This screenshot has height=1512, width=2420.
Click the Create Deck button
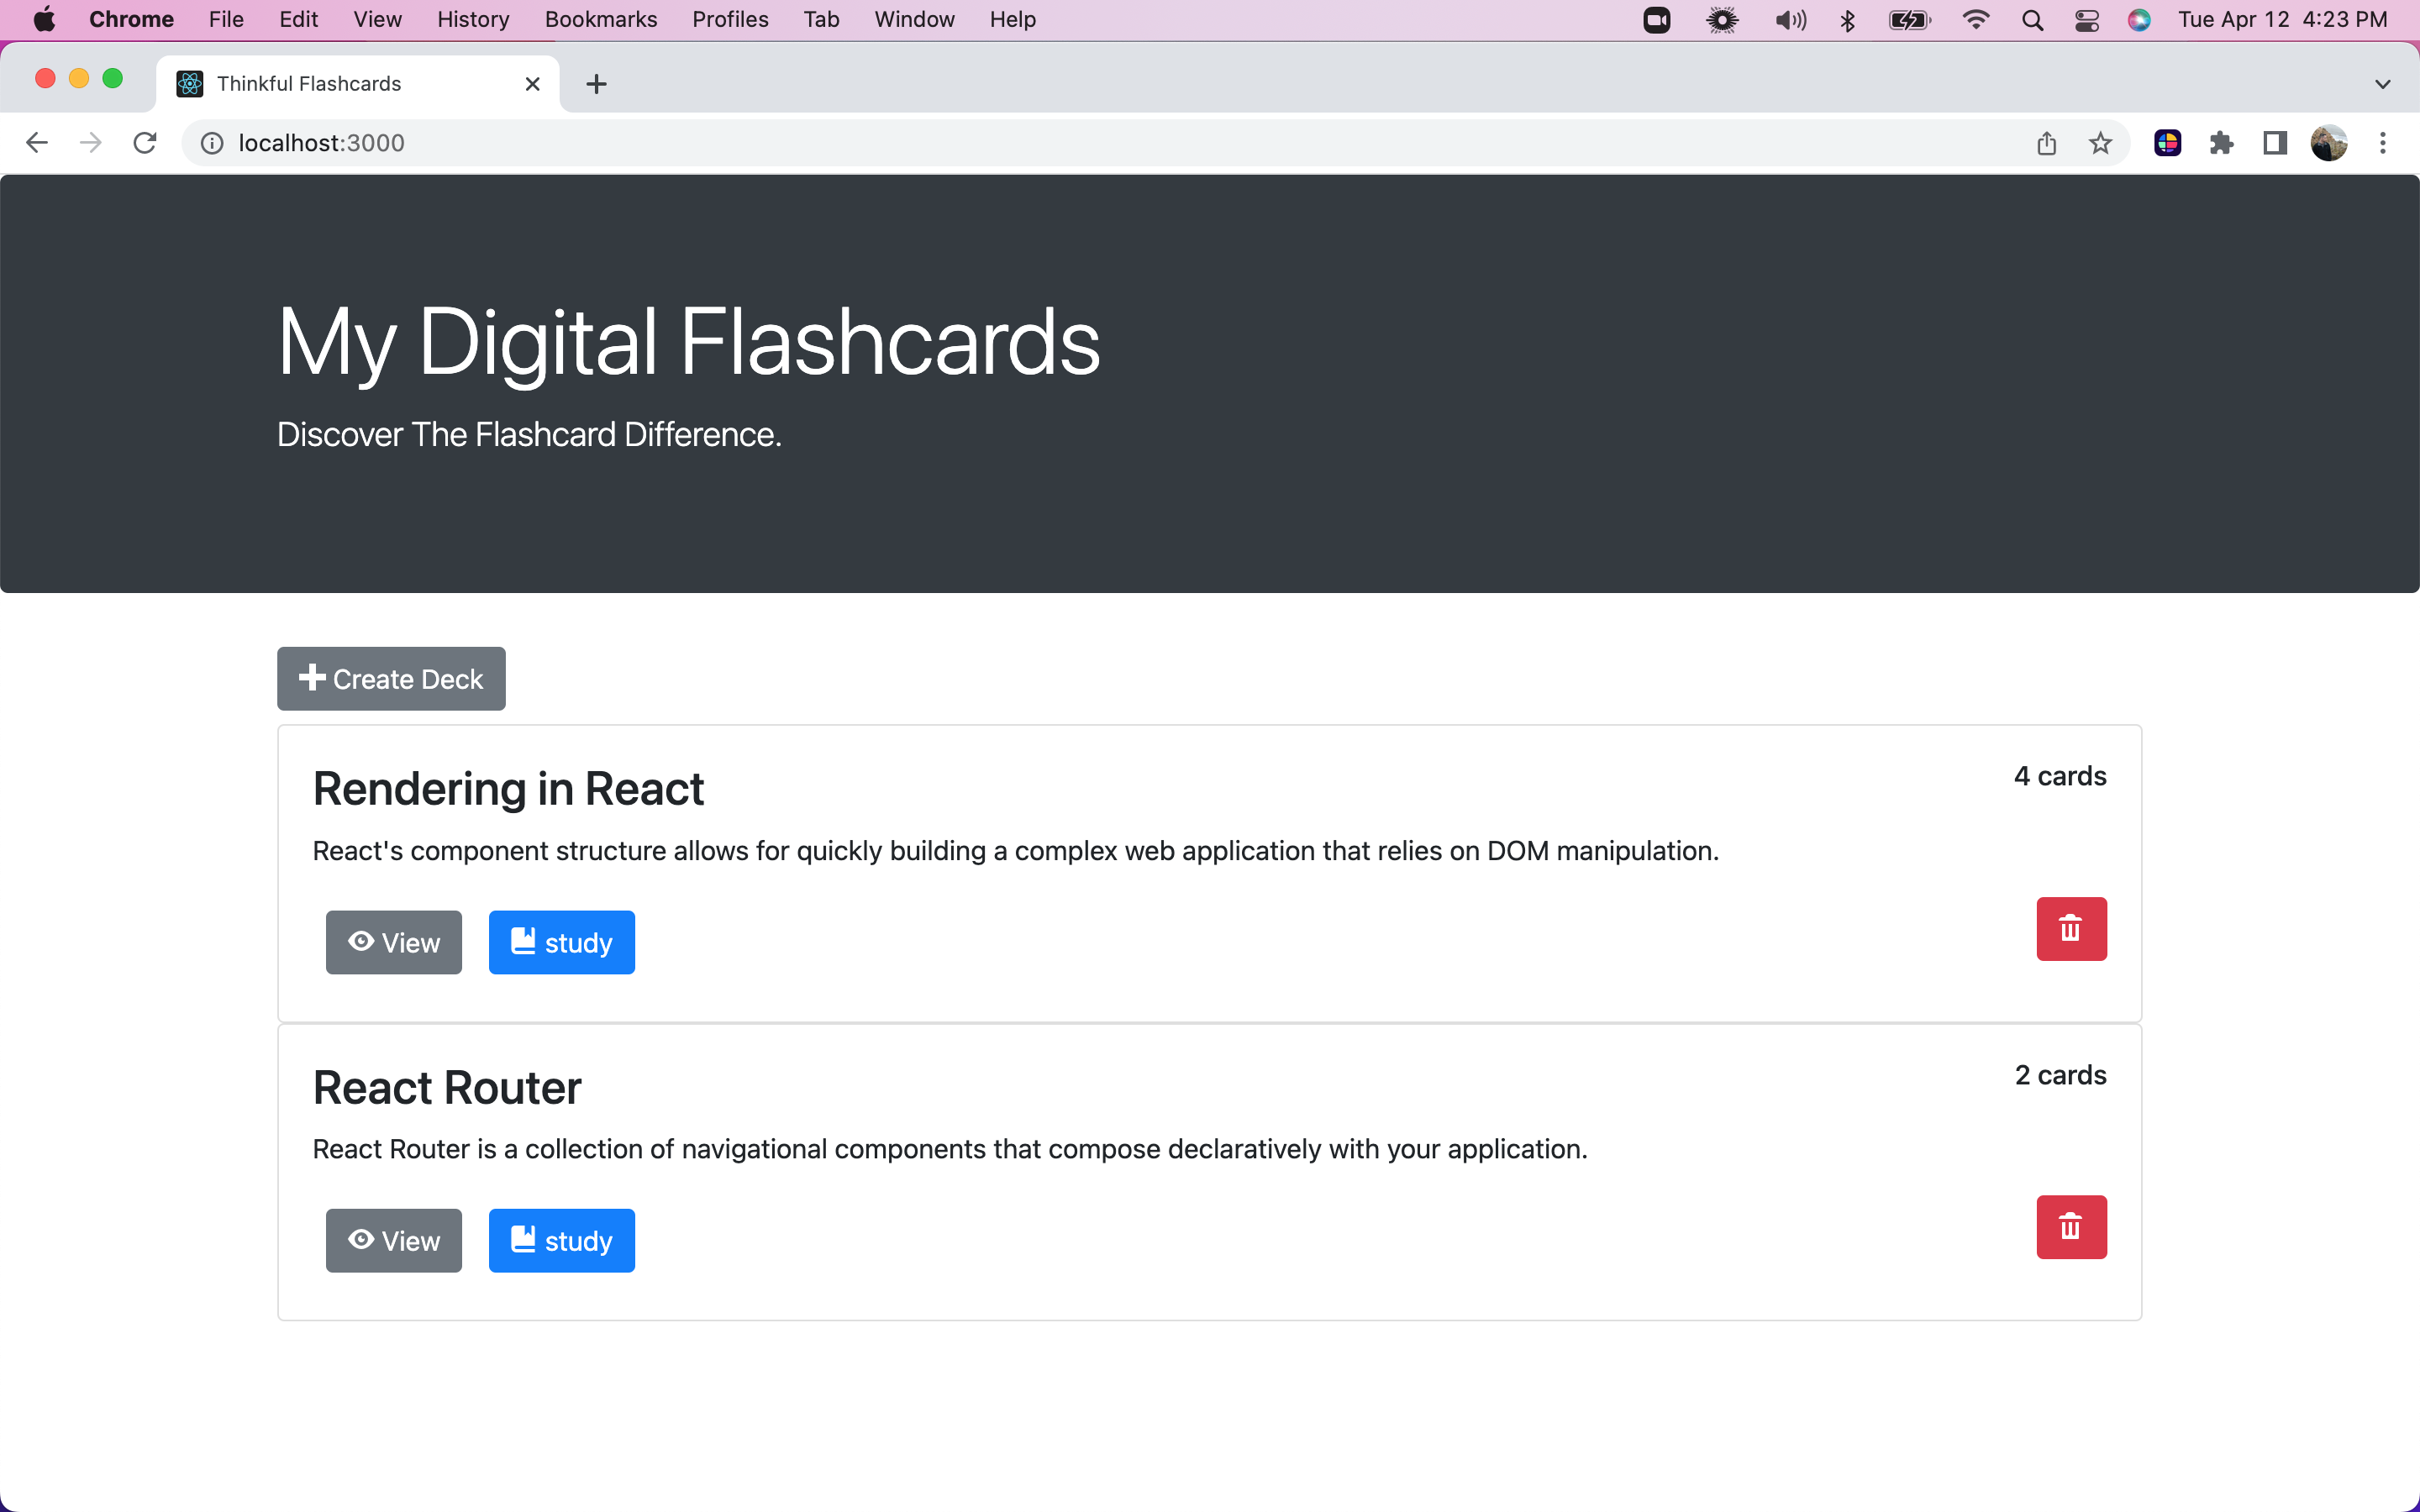pyautogui.click(x=391, y=678)
